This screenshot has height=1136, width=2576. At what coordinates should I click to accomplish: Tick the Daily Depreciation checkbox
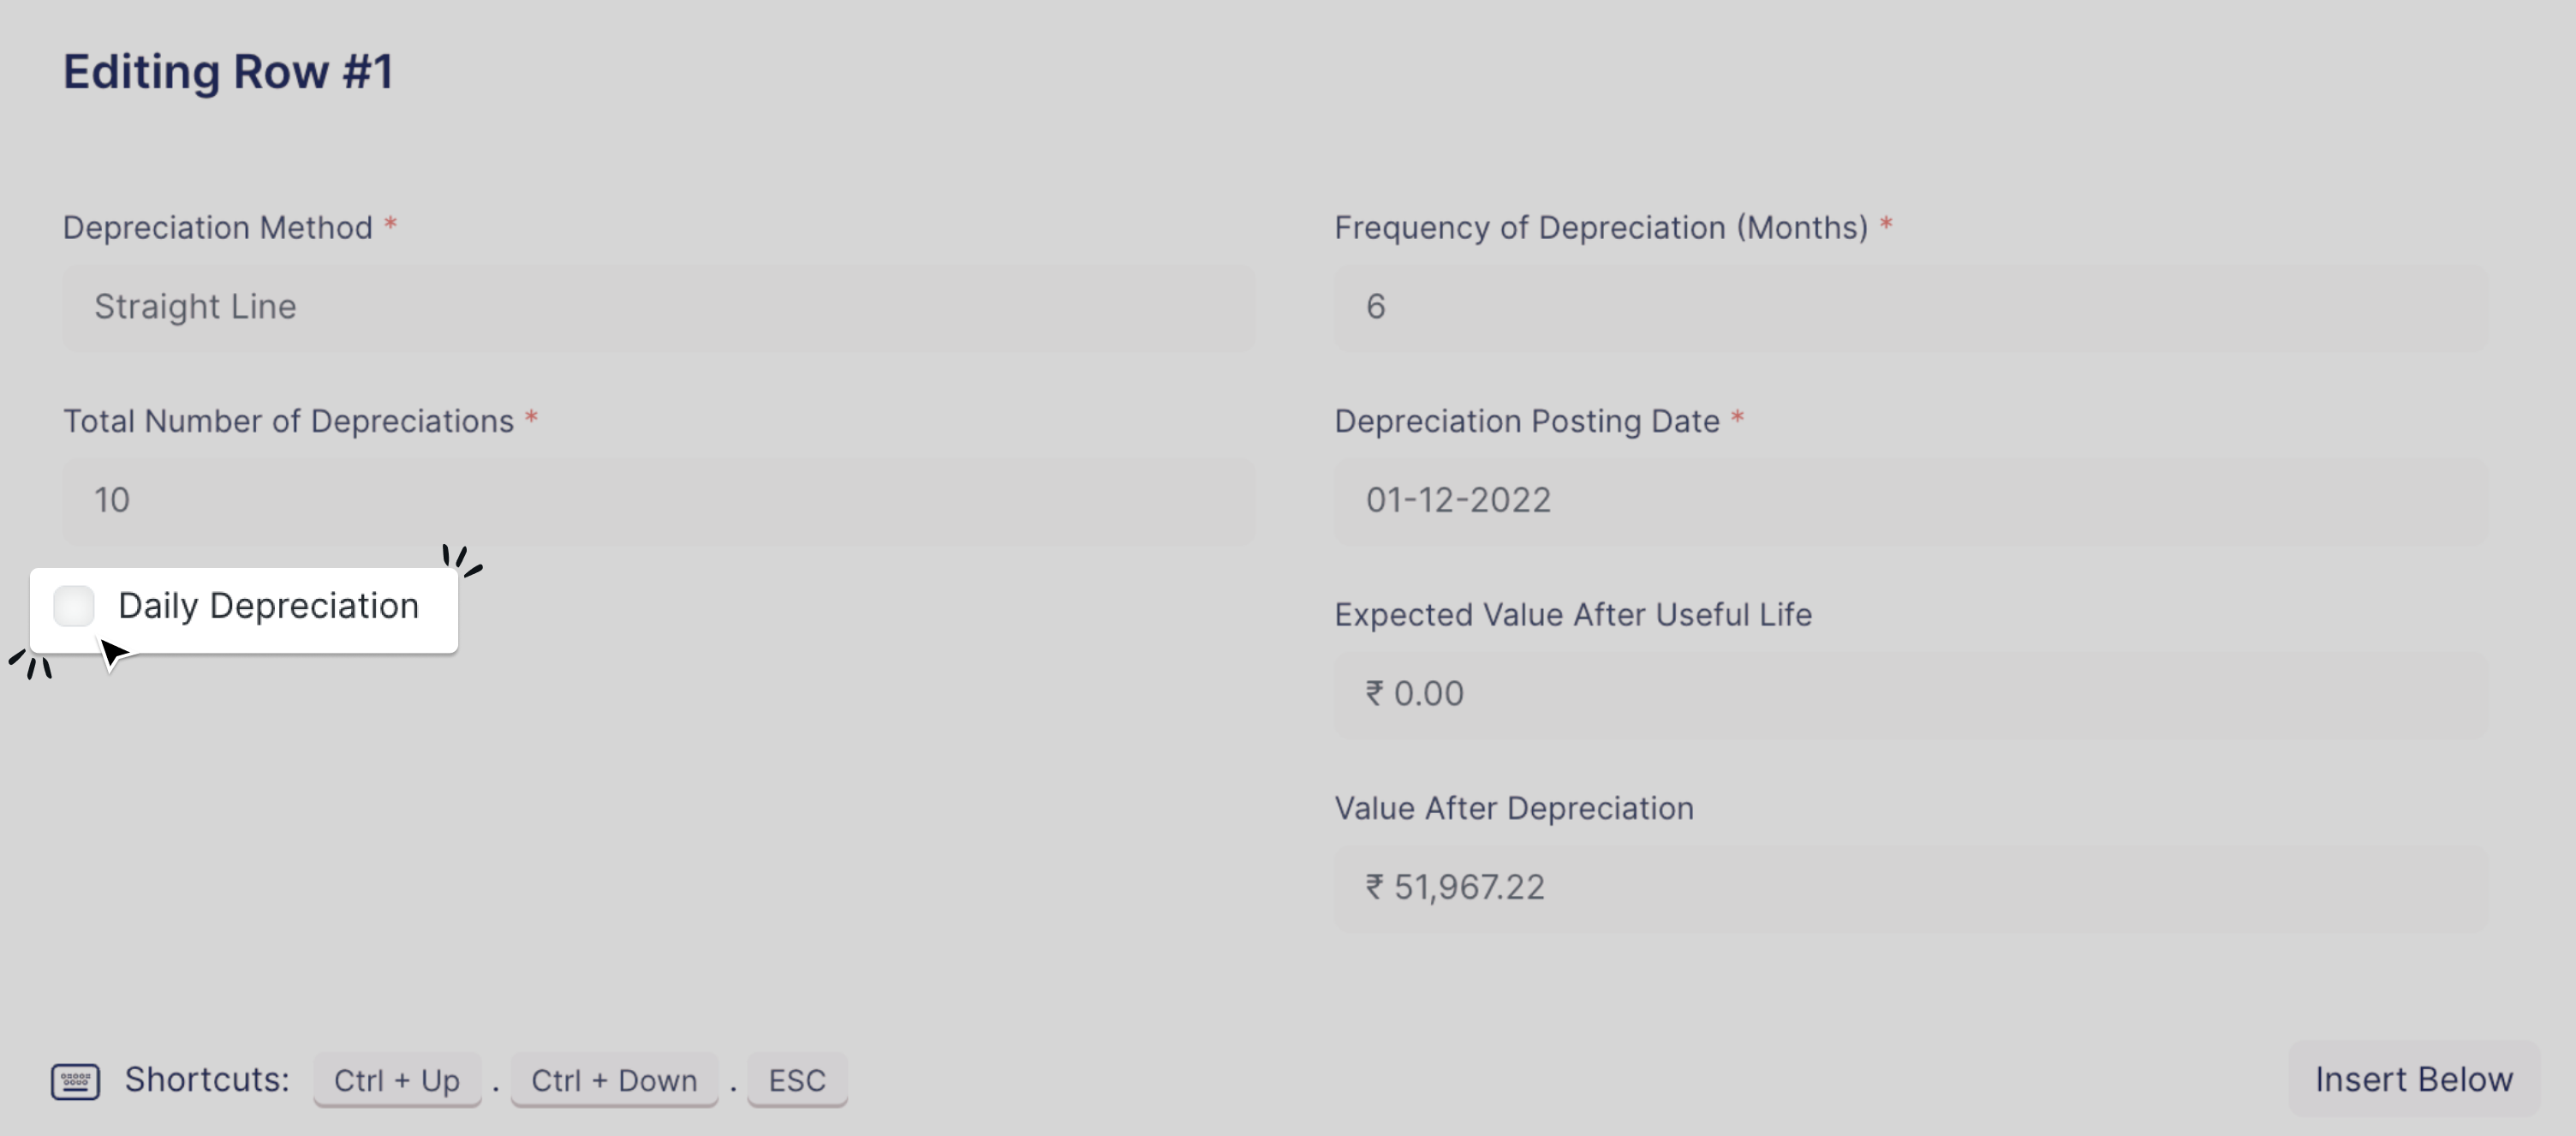coord(74,606)
